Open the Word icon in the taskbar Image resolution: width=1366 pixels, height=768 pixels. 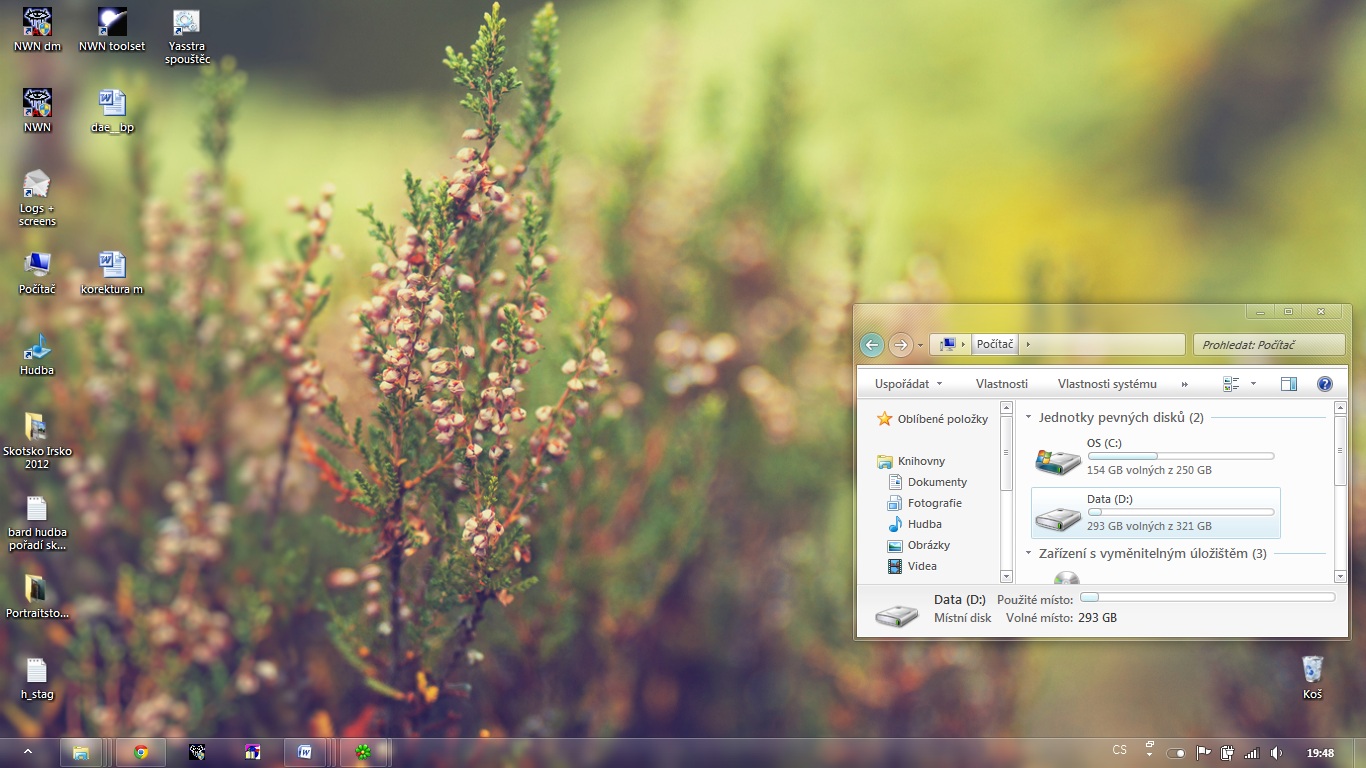point(305,752)
